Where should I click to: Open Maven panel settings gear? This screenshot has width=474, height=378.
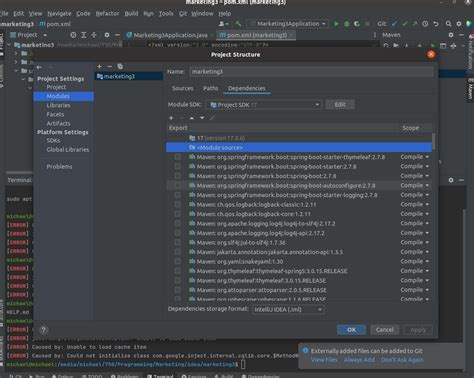tap(451, 35)
